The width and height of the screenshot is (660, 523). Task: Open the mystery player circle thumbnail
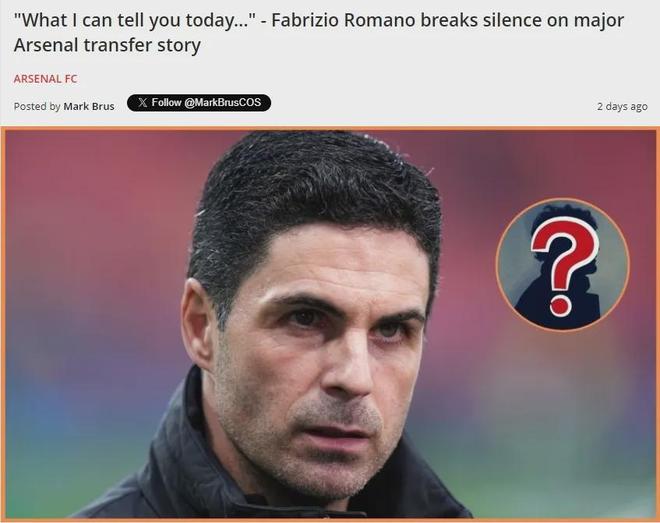click(563, 265)
